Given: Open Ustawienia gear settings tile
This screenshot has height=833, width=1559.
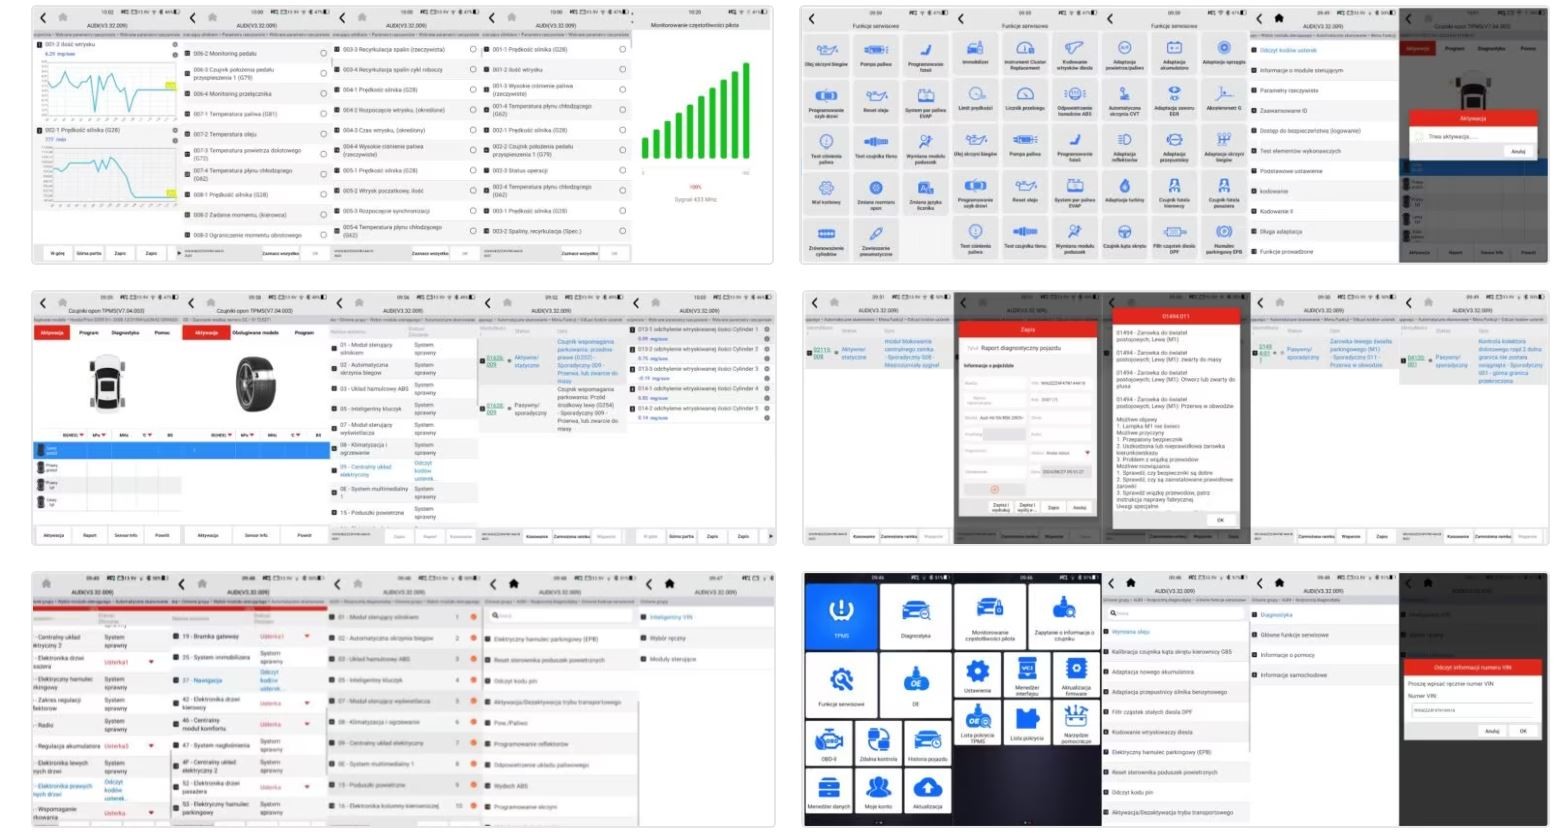Looking at the screenshot, I should 977,673.
